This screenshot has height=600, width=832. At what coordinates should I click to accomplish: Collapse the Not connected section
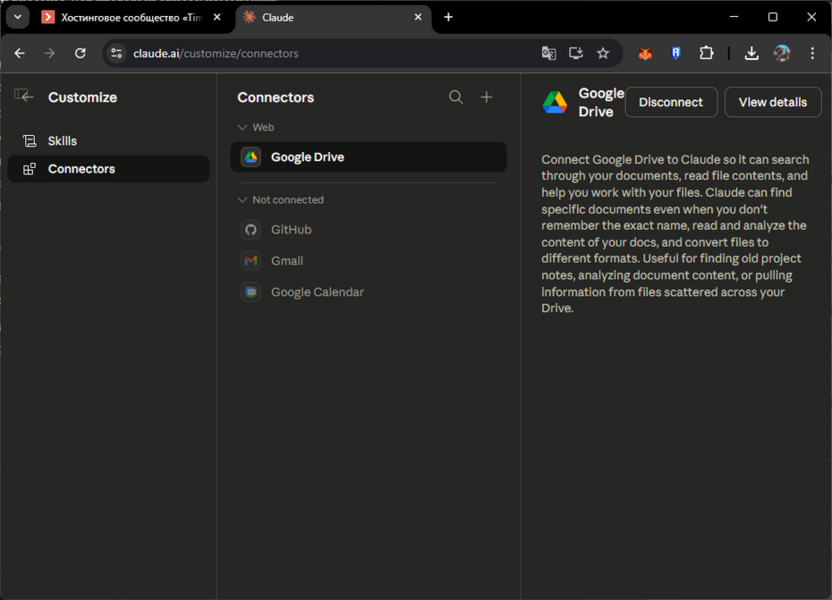pyautogui.click(x=243, y=200)
